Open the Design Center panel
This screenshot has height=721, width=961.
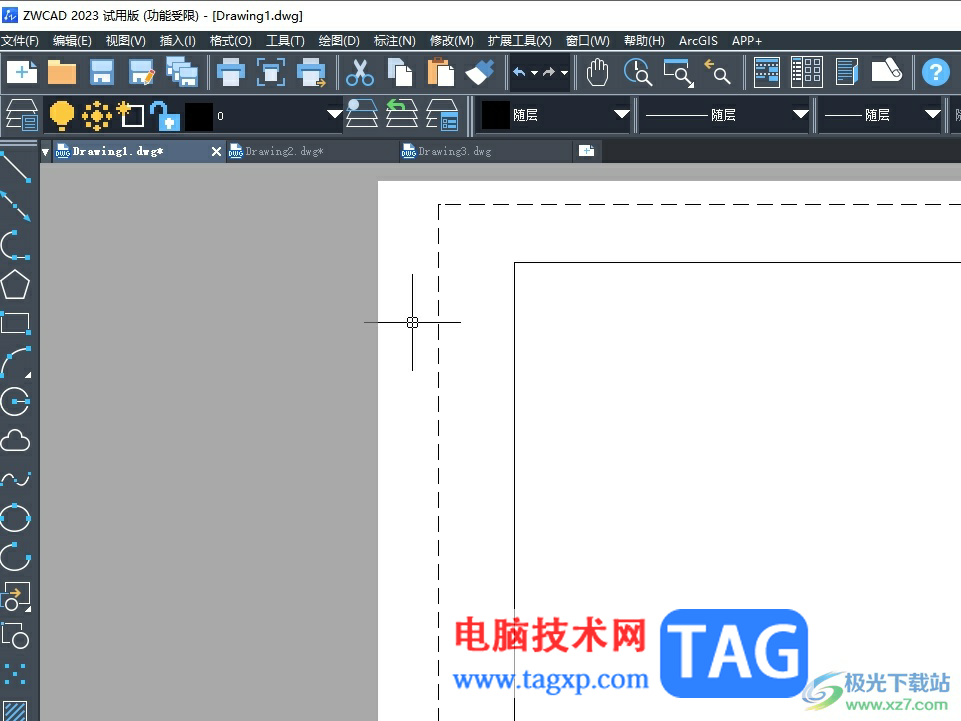coord(807,72)
